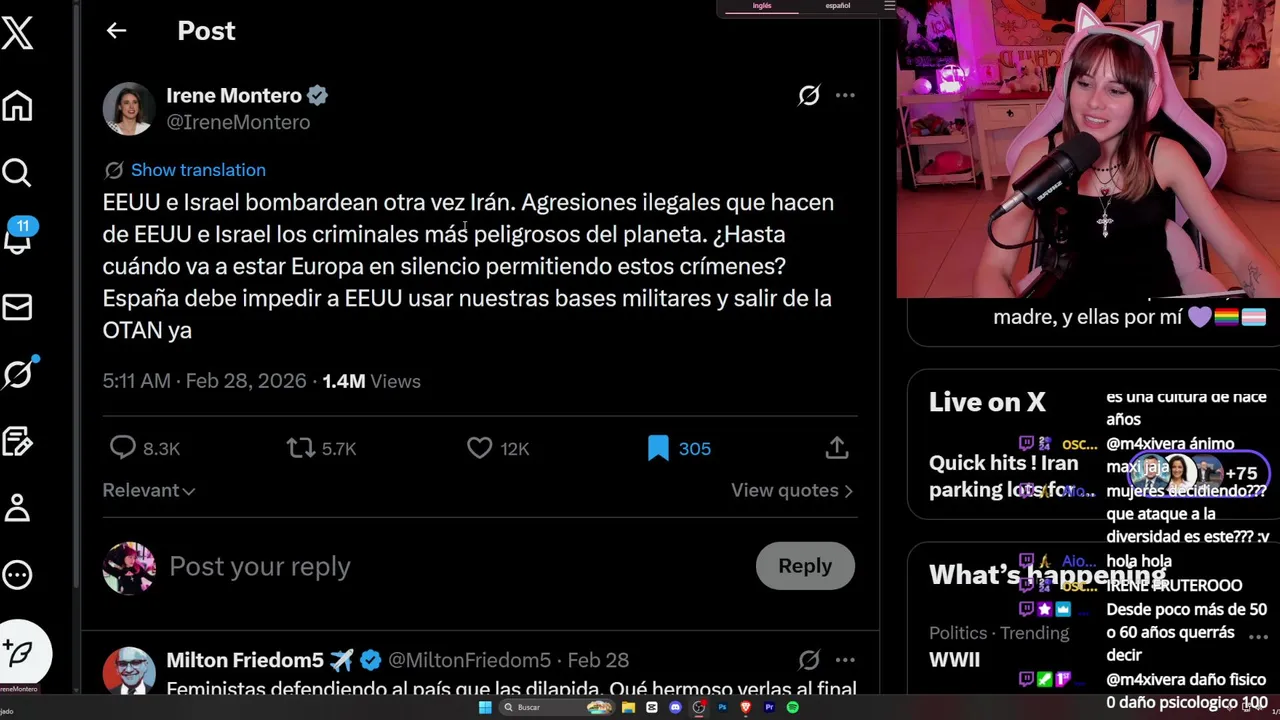Viewport: 1280px width, 720px height.
Task: Go to X Home via house icon
Action: coord(17,105)
